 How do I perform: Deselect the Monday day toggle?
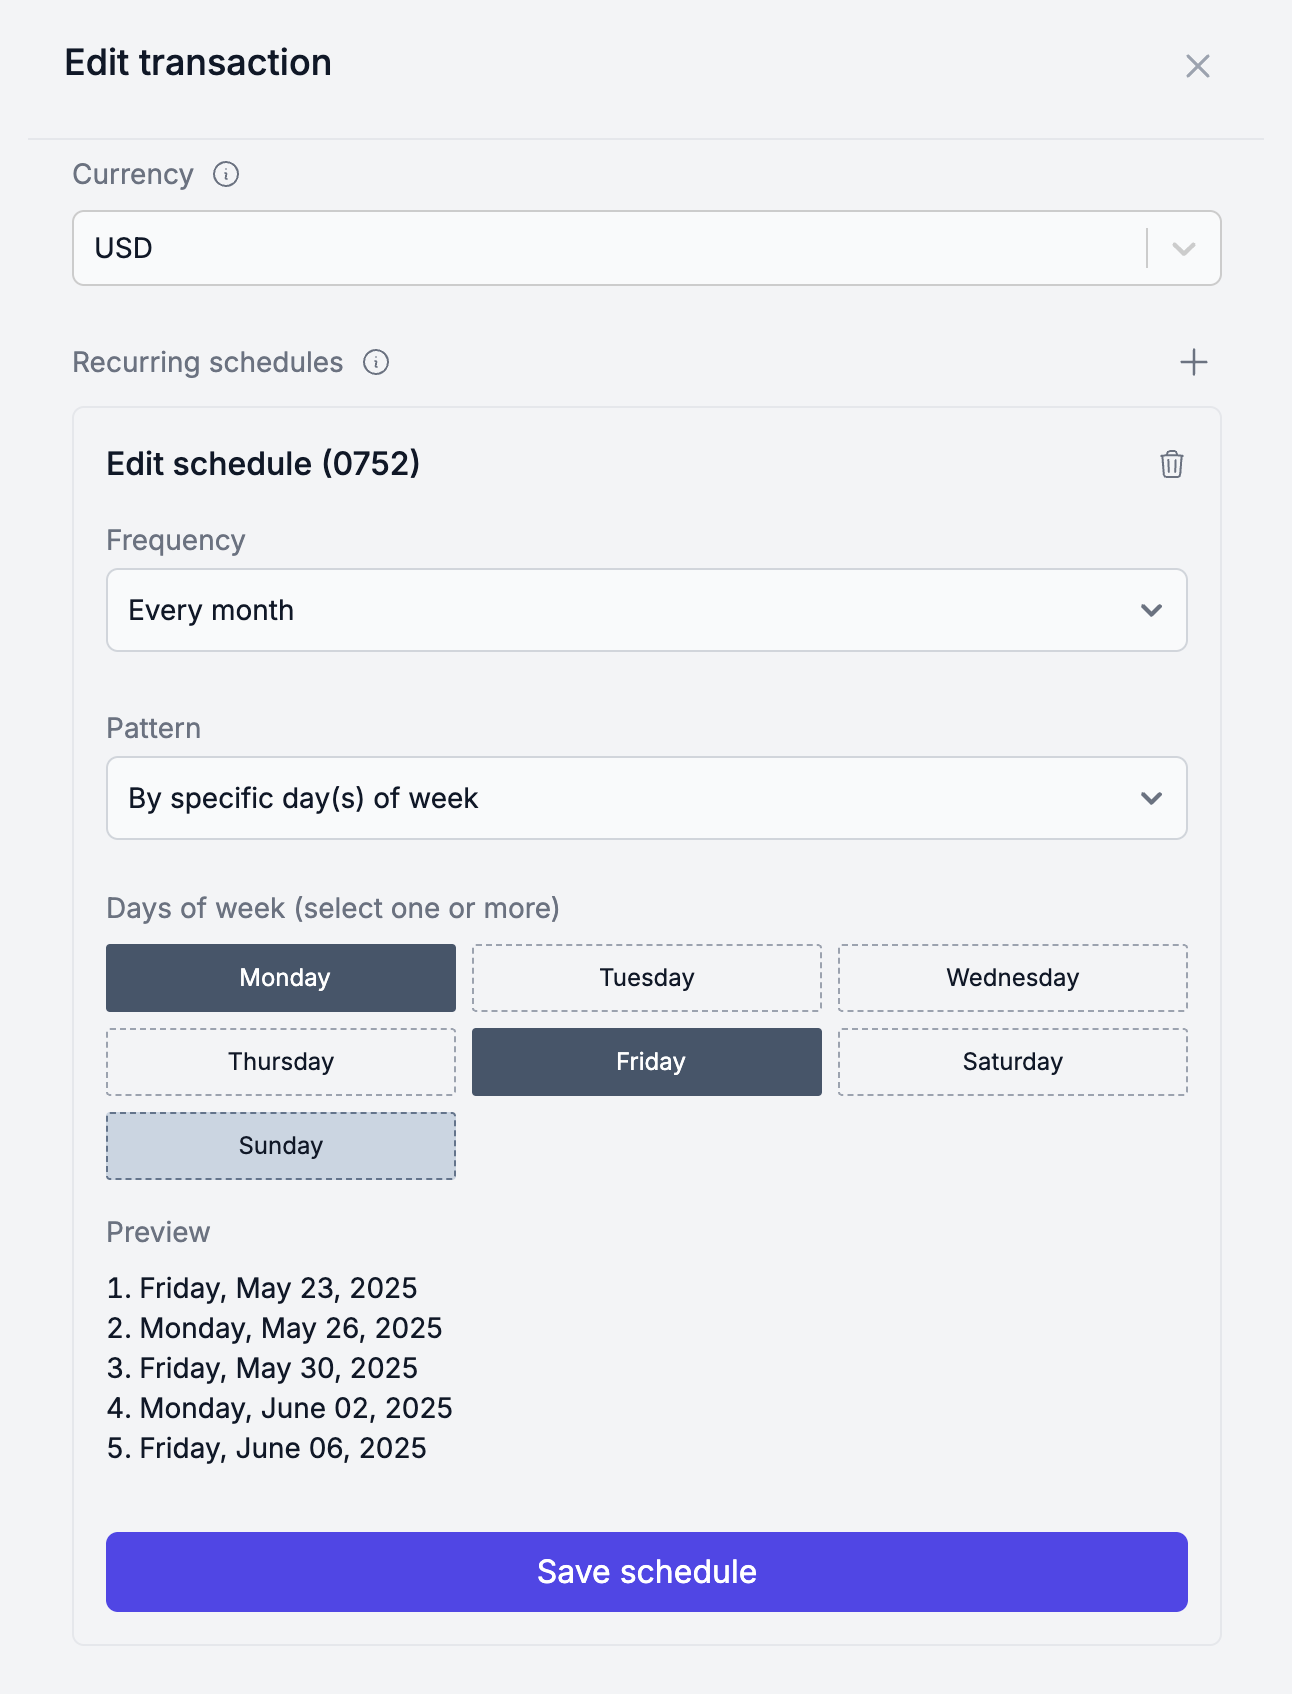(281, 978)
